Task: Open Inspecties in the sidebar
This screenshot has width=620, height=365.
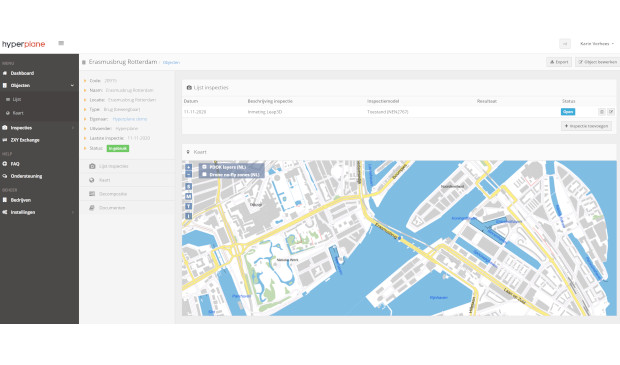Action: [x=21, y=128]
